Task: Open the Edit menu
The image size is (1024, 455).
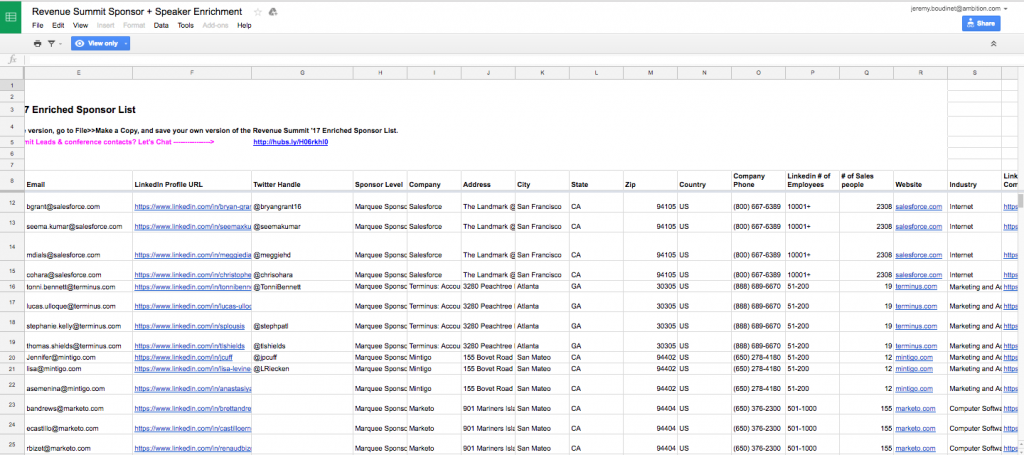Action: point(58,25)
